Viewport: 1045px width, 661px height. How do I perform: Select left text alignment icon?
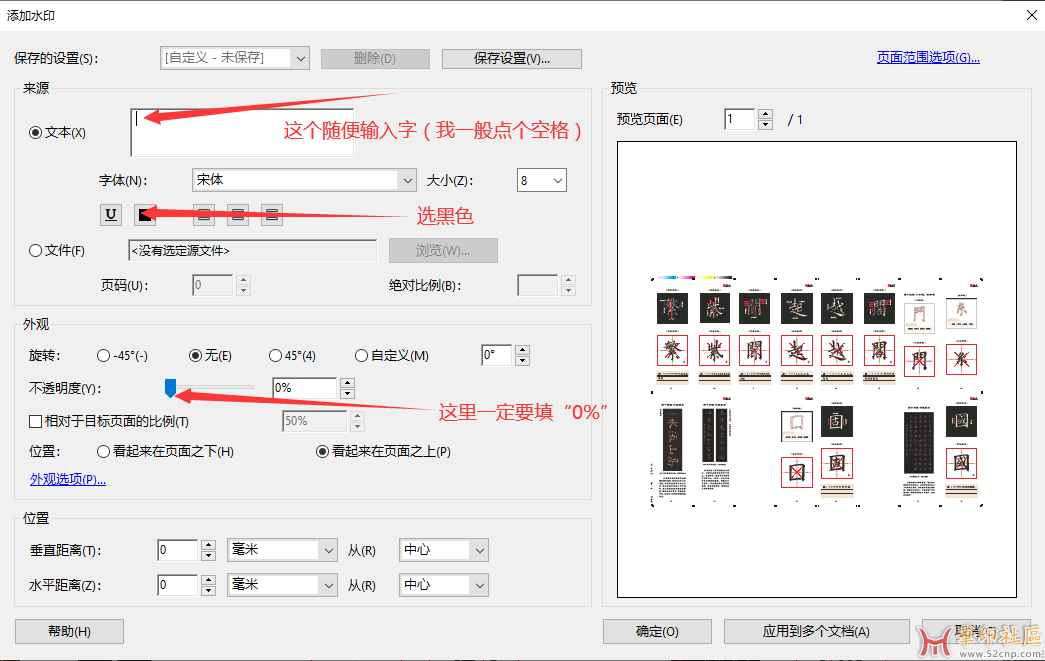point(204,213)
